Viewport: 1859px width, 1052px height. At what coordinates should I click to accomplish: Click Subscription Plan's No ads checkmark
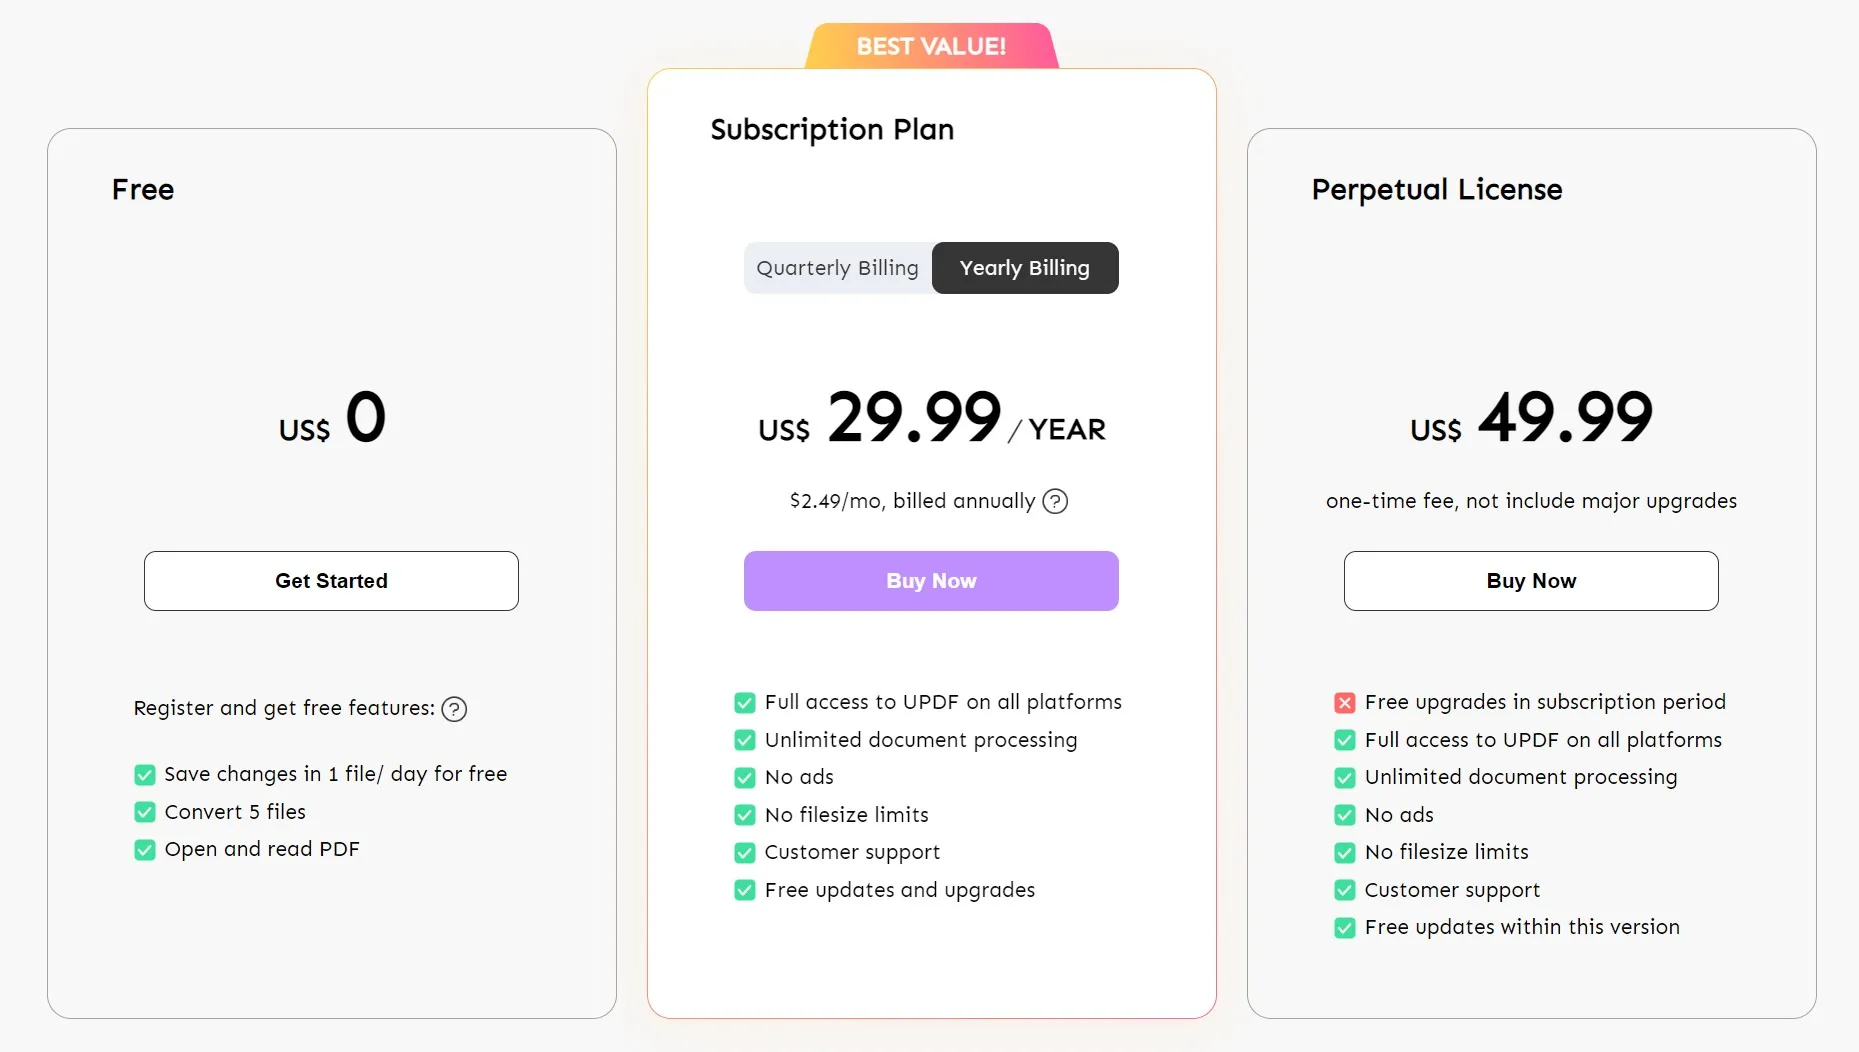click(745, 778)
